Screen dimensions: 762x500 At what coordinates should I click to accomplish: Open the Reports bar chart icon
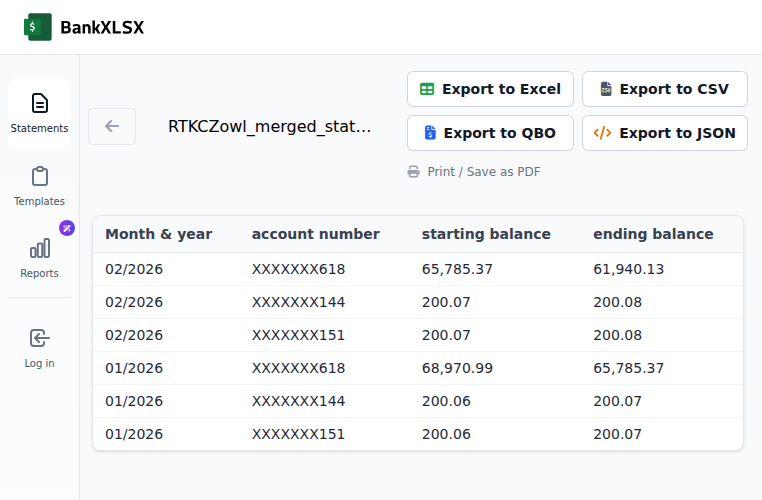39,248
